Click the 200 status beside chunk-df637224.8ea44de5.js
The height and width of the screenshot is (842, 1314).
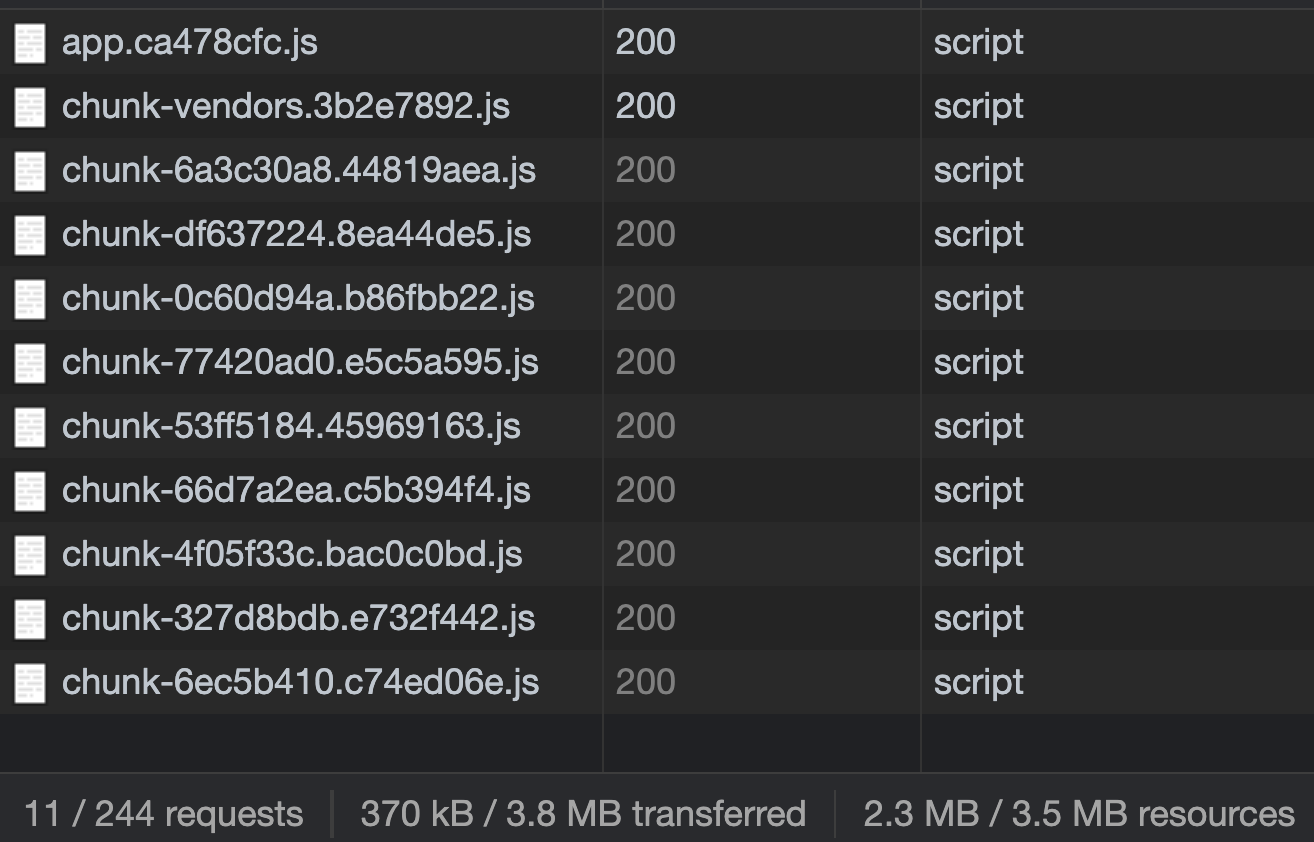click(x=646, y=234)
